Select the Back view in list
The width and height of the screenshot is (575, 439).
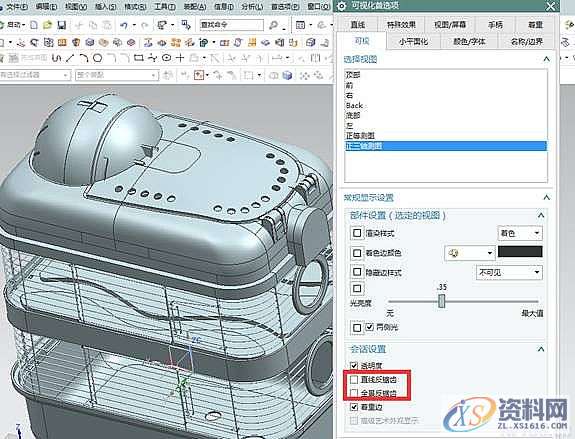coord(446,106)
